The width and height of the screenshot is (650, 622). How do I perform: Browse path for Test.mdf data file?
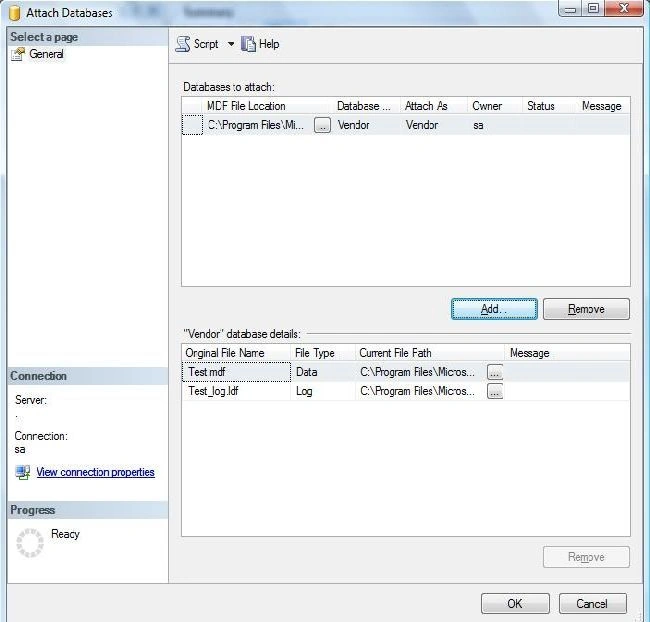click(x=495, y=372)
